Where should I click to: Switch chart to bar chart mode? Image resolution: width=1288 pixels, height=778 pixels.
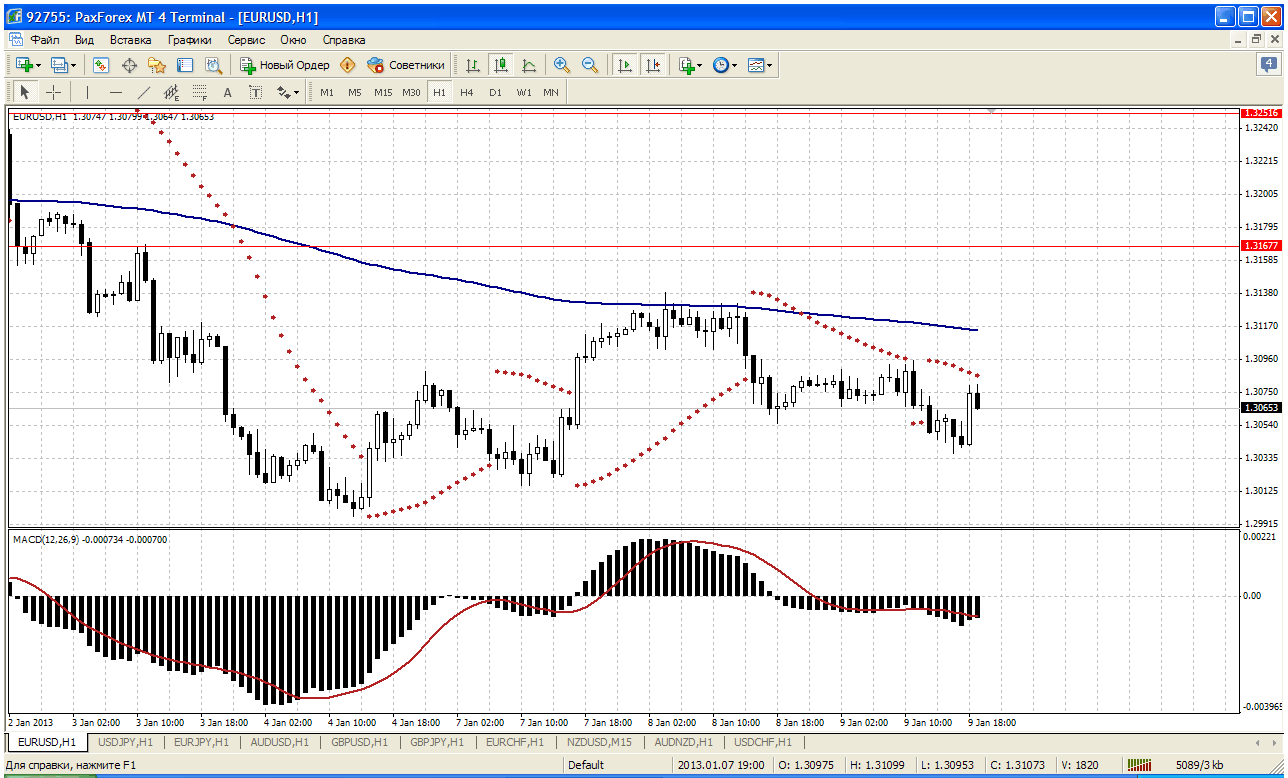click(x=473, y=65)
